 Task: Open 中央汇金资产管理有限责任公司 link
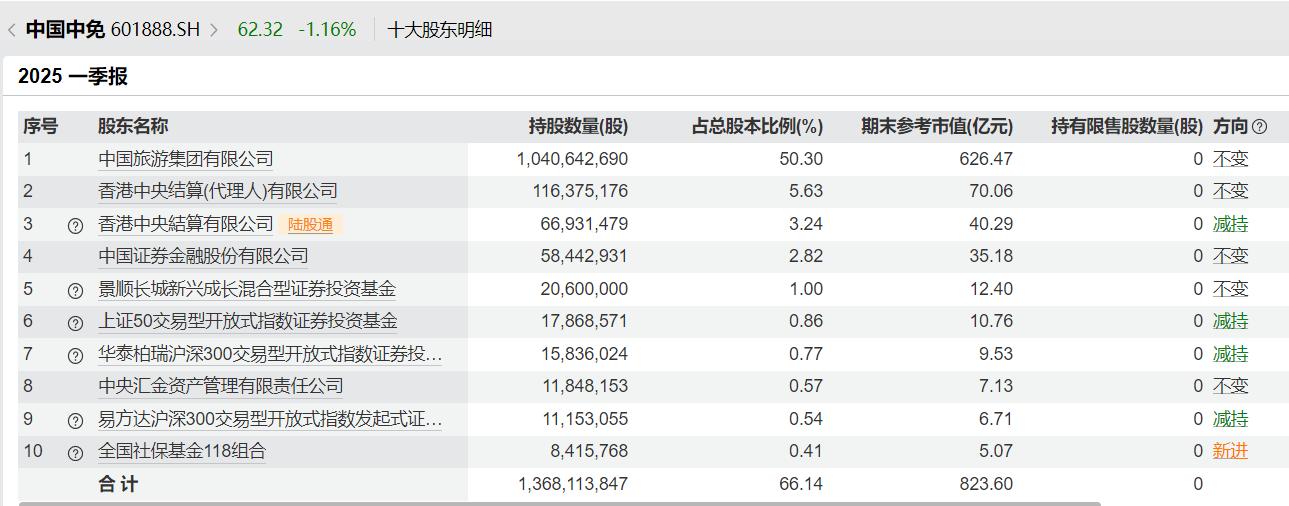[x=220, y=386]
